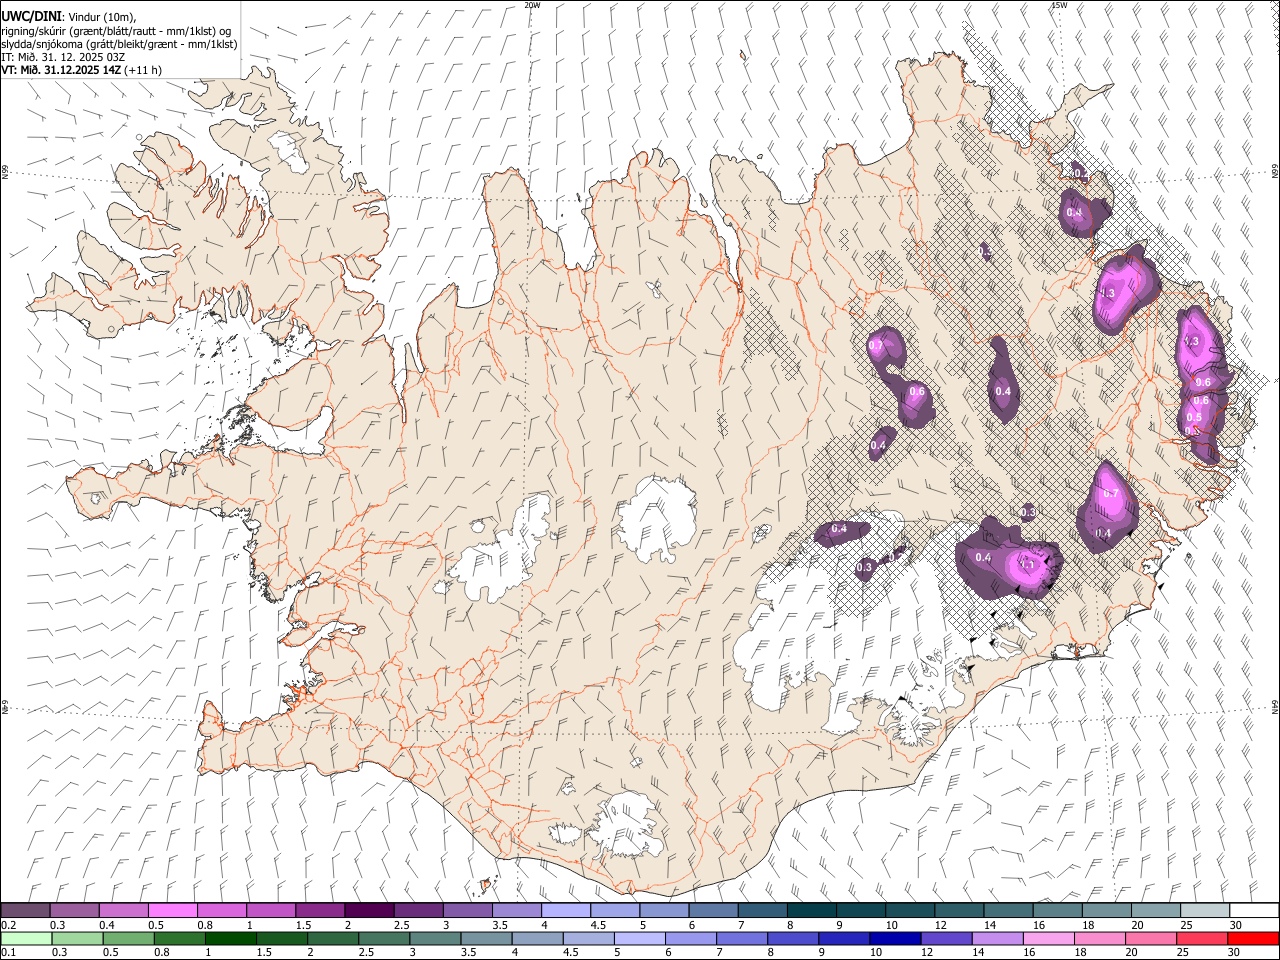Pick the pure bright red rain legend swatch
This screenshot has width=1280, height=960.
coord(1254,938)
